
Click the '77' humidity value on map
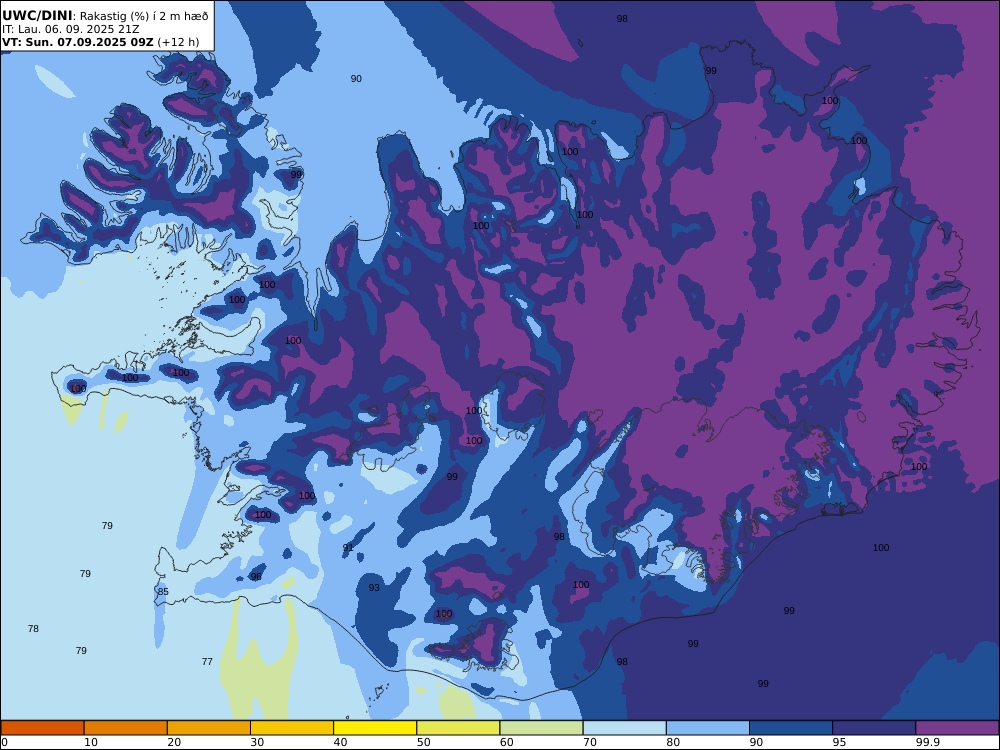(207, 661)
